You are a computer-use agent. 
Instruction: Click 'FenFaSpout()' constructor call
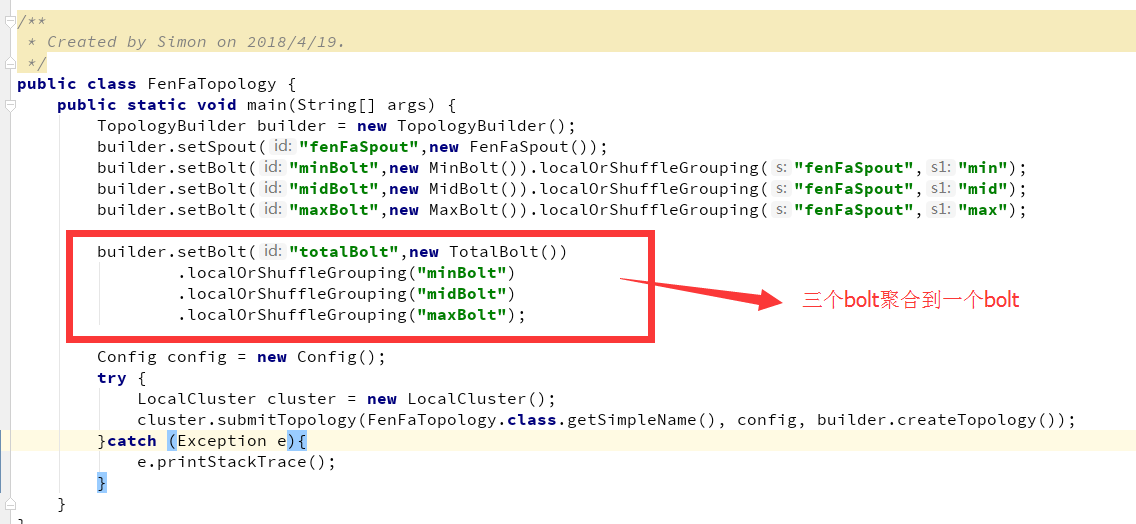532,147
